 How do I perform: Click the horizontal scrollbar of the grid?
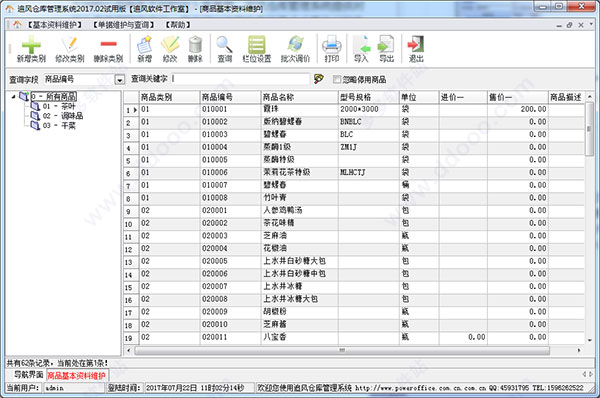(342, 350)
